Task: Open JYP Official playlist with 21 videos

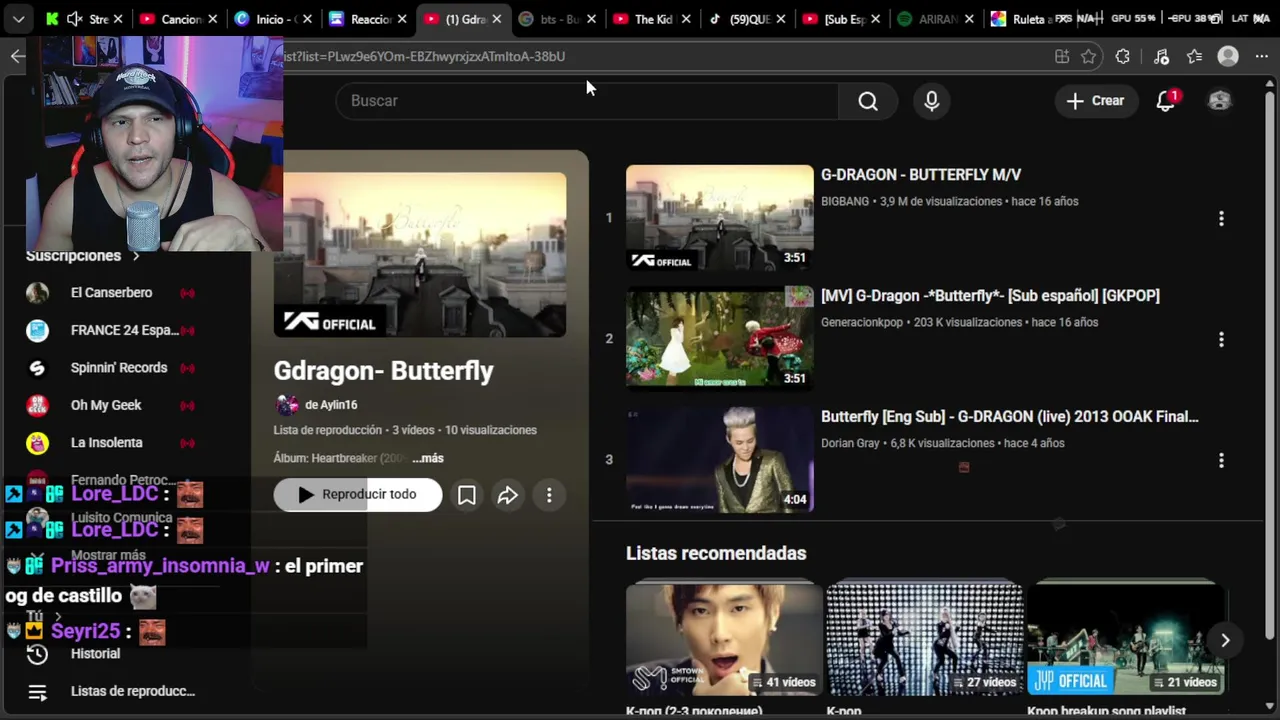Action: (x=1126, y=640)
